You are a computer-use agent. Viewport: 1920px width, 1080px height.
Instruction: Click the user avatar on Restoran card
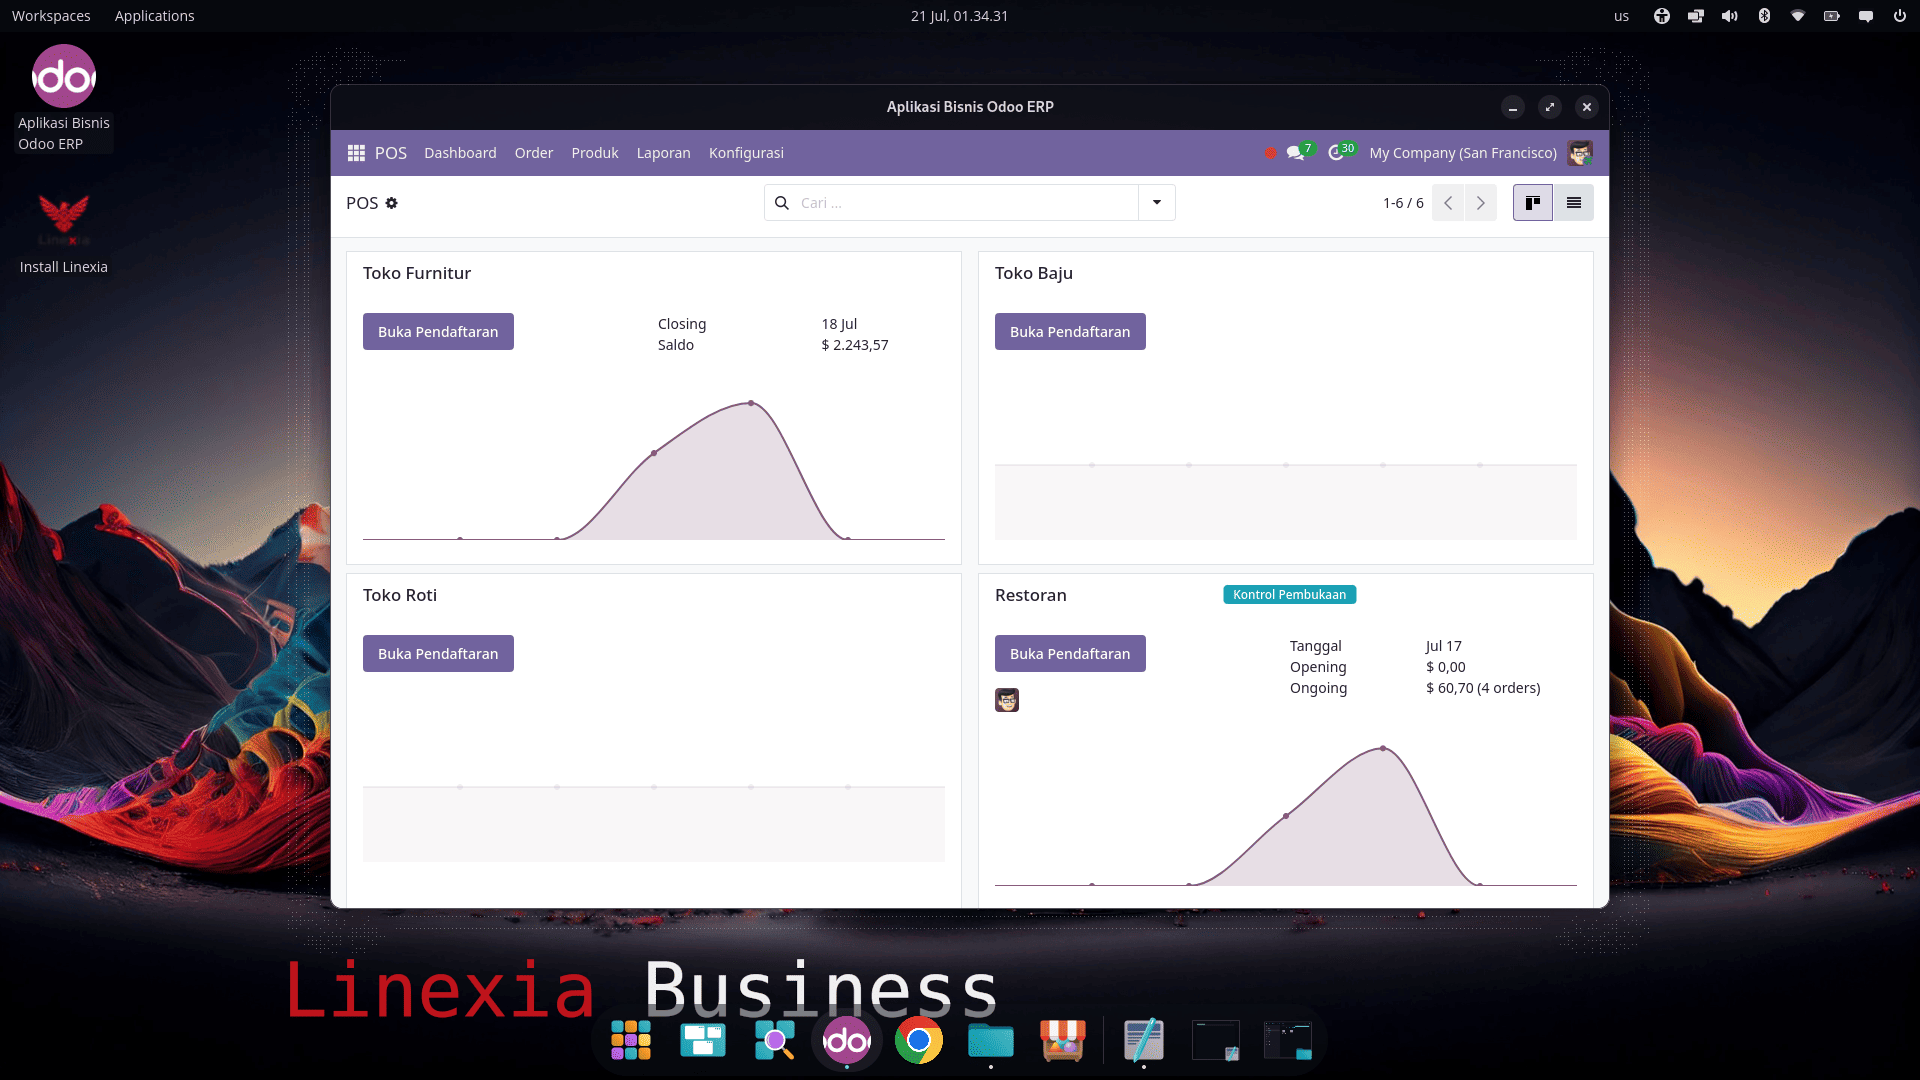(1007, 700)
